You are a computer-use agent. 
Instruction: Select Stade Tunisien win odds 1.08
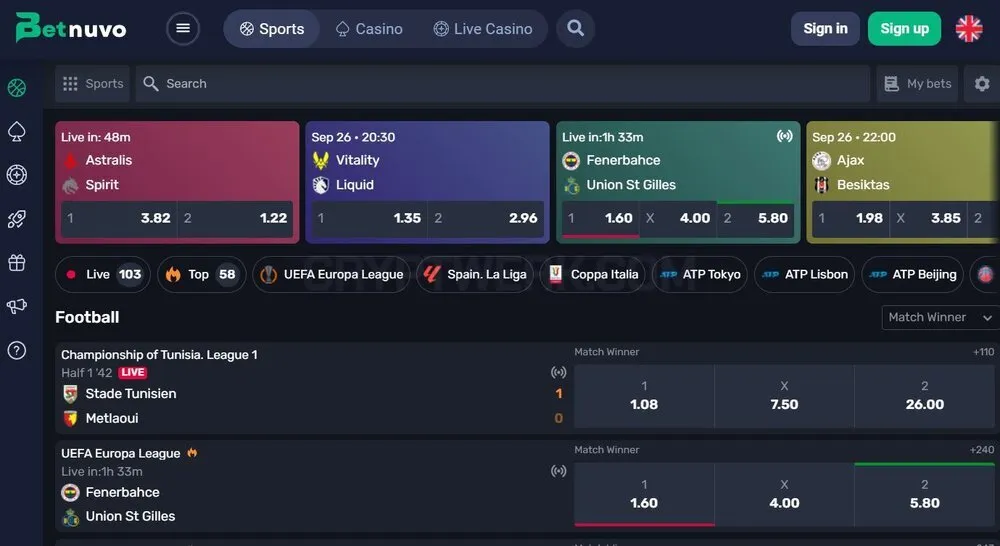pos(644,395)
